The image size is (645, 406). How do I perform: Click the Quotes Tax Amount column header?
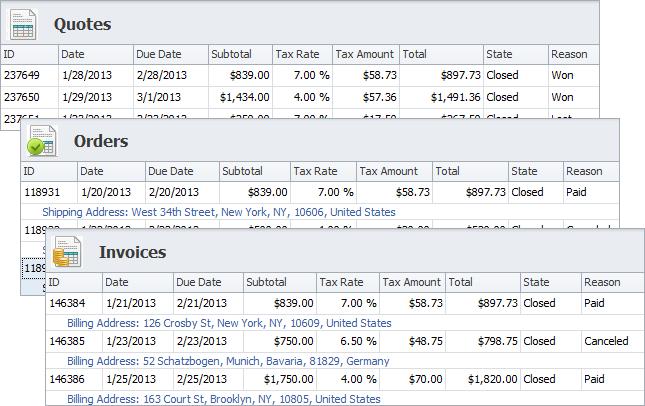(365, 54)
